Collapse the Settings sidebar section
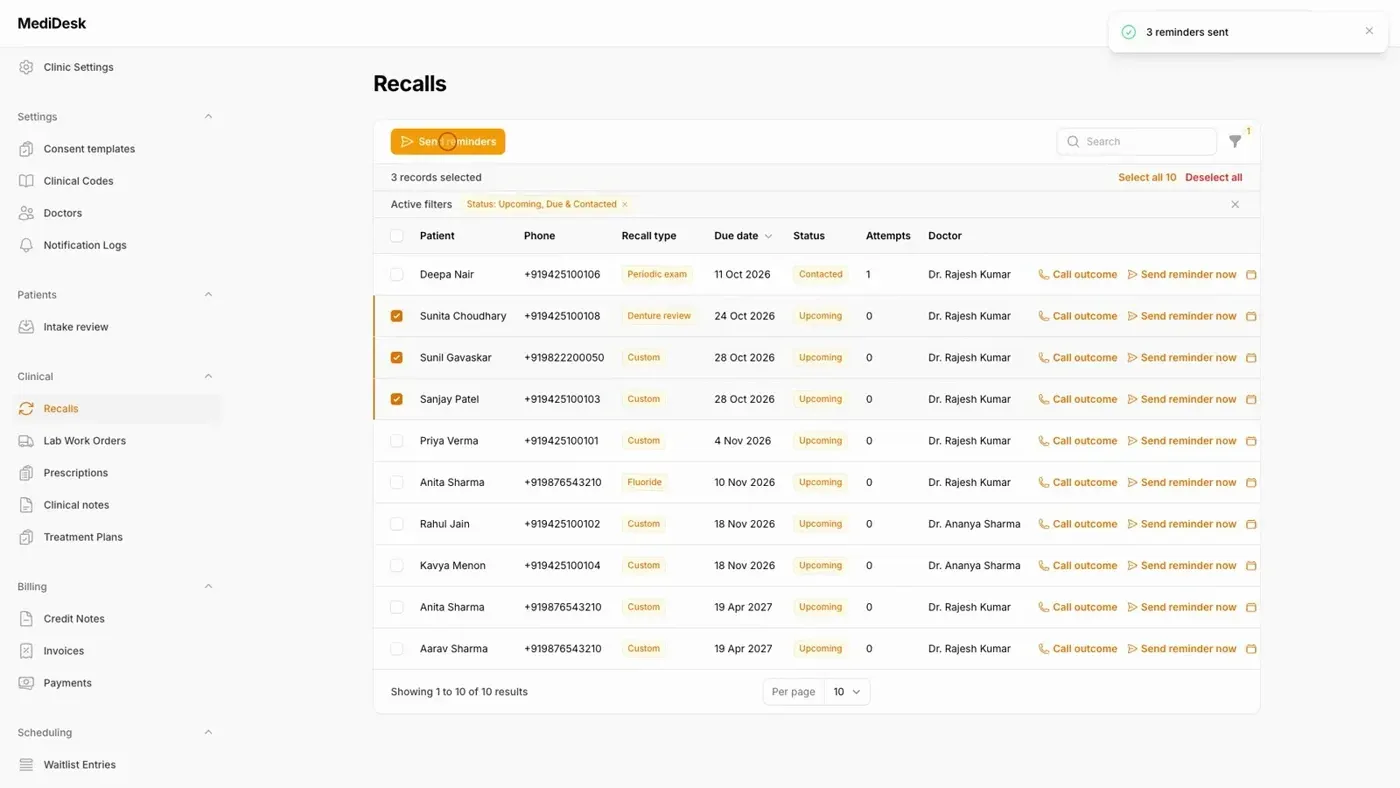Image resolution: width=1400 pixels, height=788 pixels. 208,117
